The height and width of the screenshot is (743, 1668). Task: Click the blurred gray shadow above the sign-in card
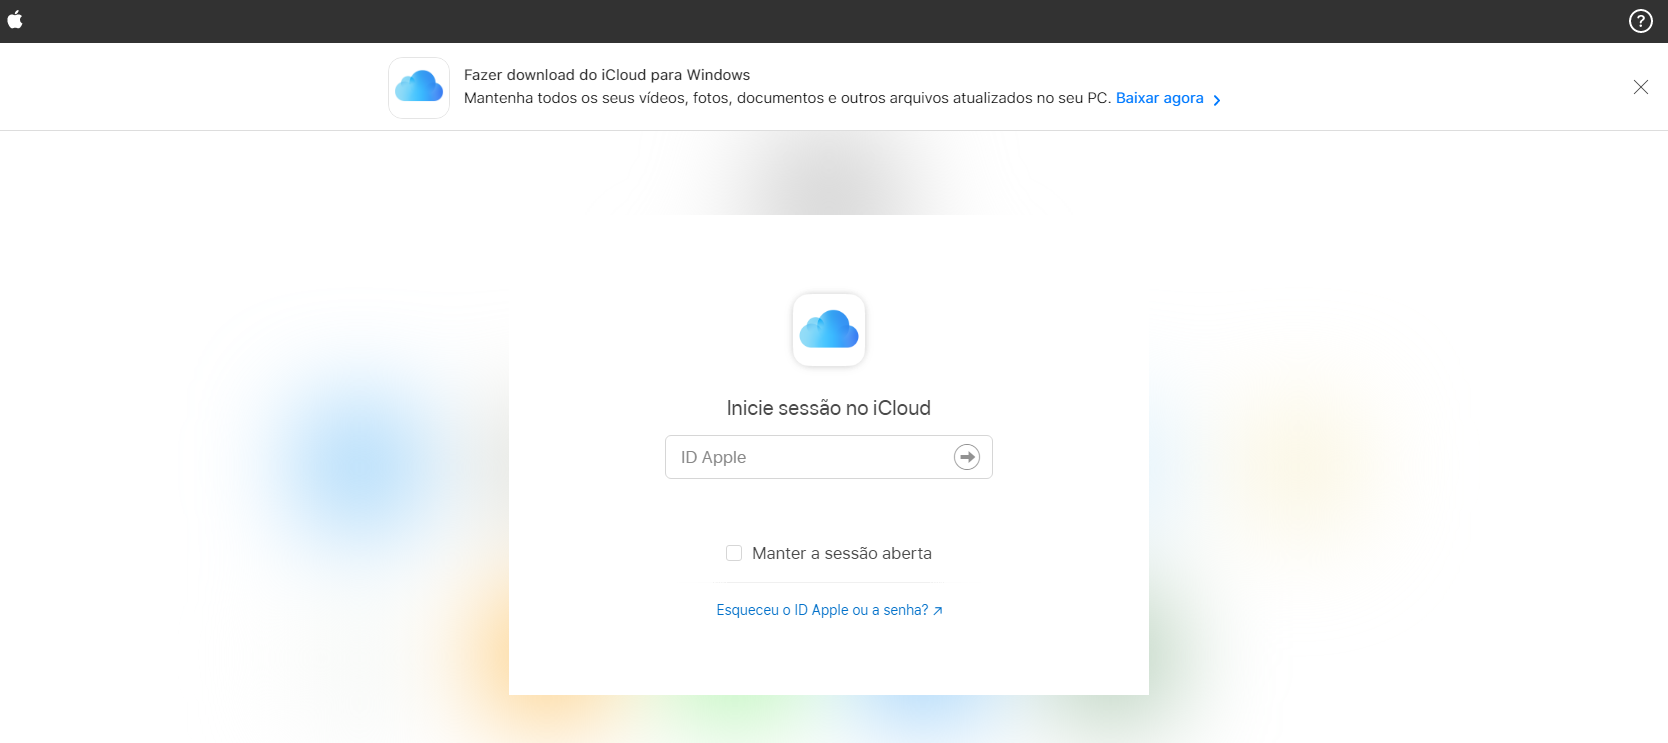pyautogui.click(x=830, y=175)
